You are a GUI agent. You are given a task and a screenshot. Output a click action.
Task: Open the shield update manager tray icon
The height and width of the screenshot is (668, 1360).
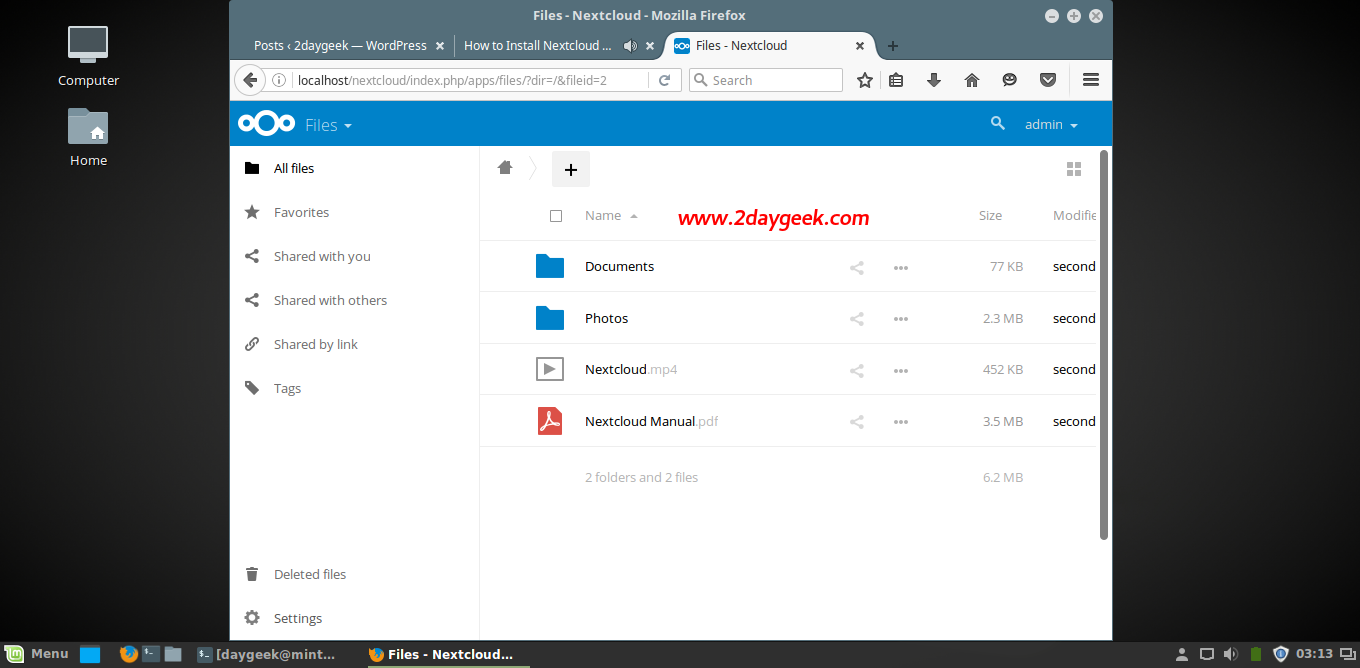(x=1280, y=654)
